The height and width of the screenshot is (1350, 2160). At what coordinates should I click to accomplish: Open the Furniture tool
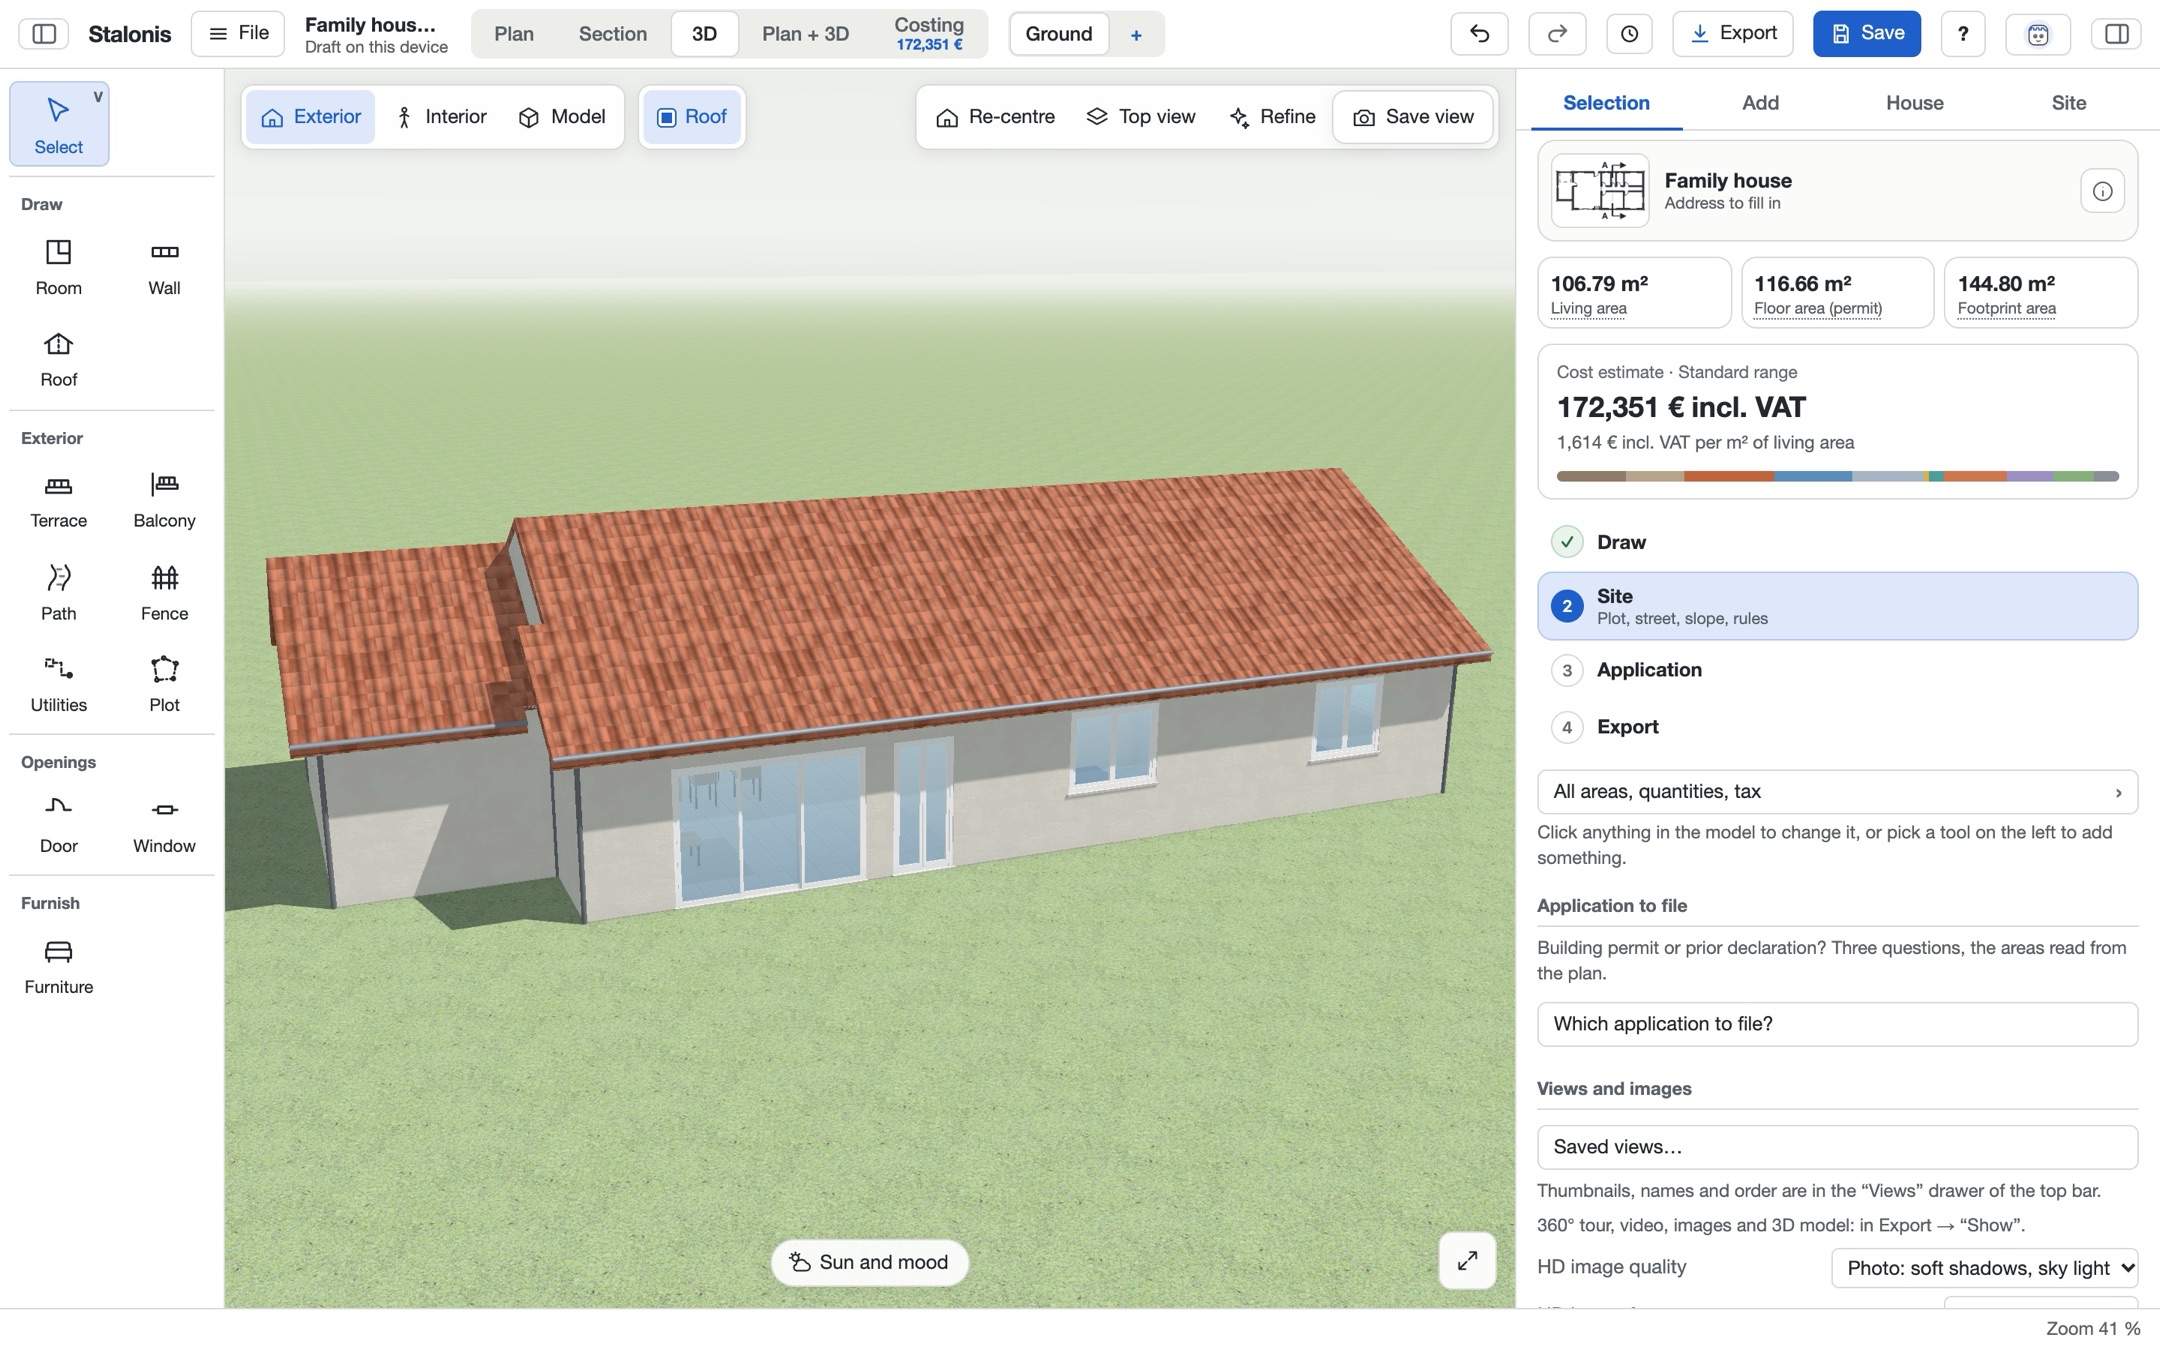coord(58,967)
